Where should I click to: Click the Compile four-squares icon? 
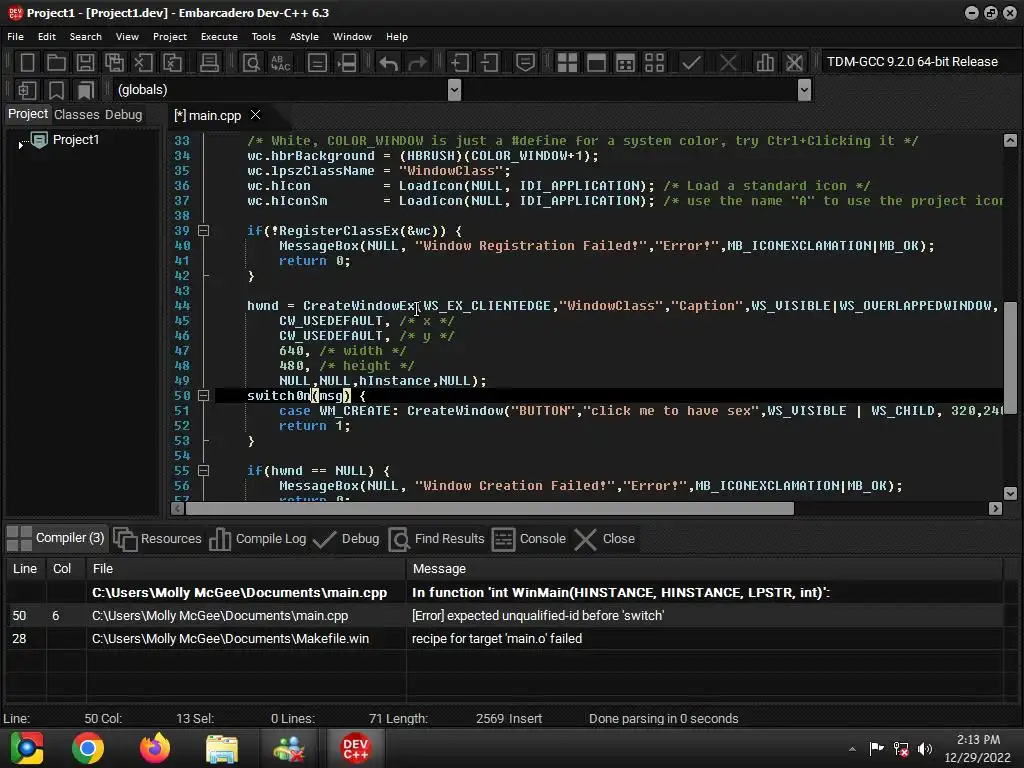[x=567, y=63]
